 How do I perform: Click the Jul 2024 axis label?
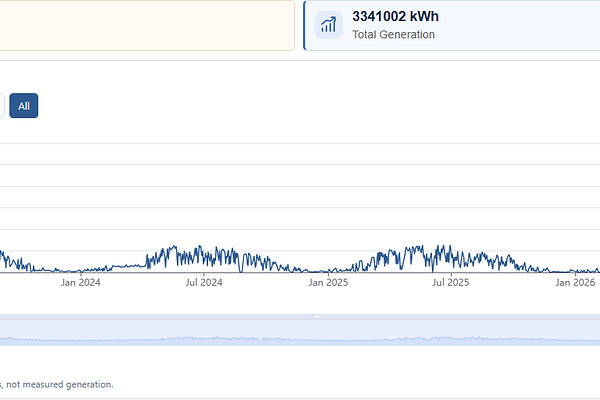(x=204, y=282)
